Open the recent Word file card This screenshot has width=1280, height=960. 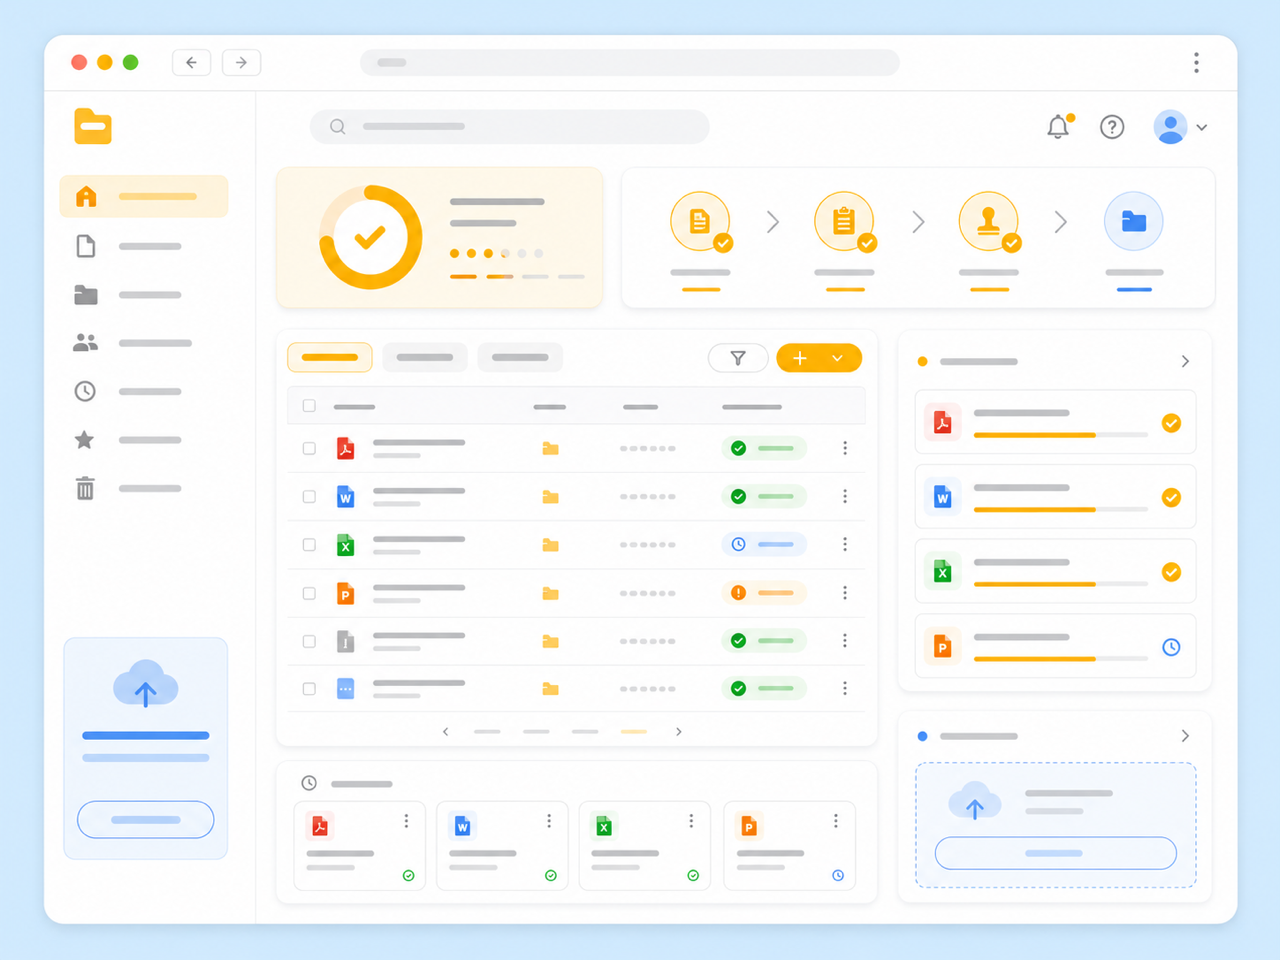coord(502,845)
